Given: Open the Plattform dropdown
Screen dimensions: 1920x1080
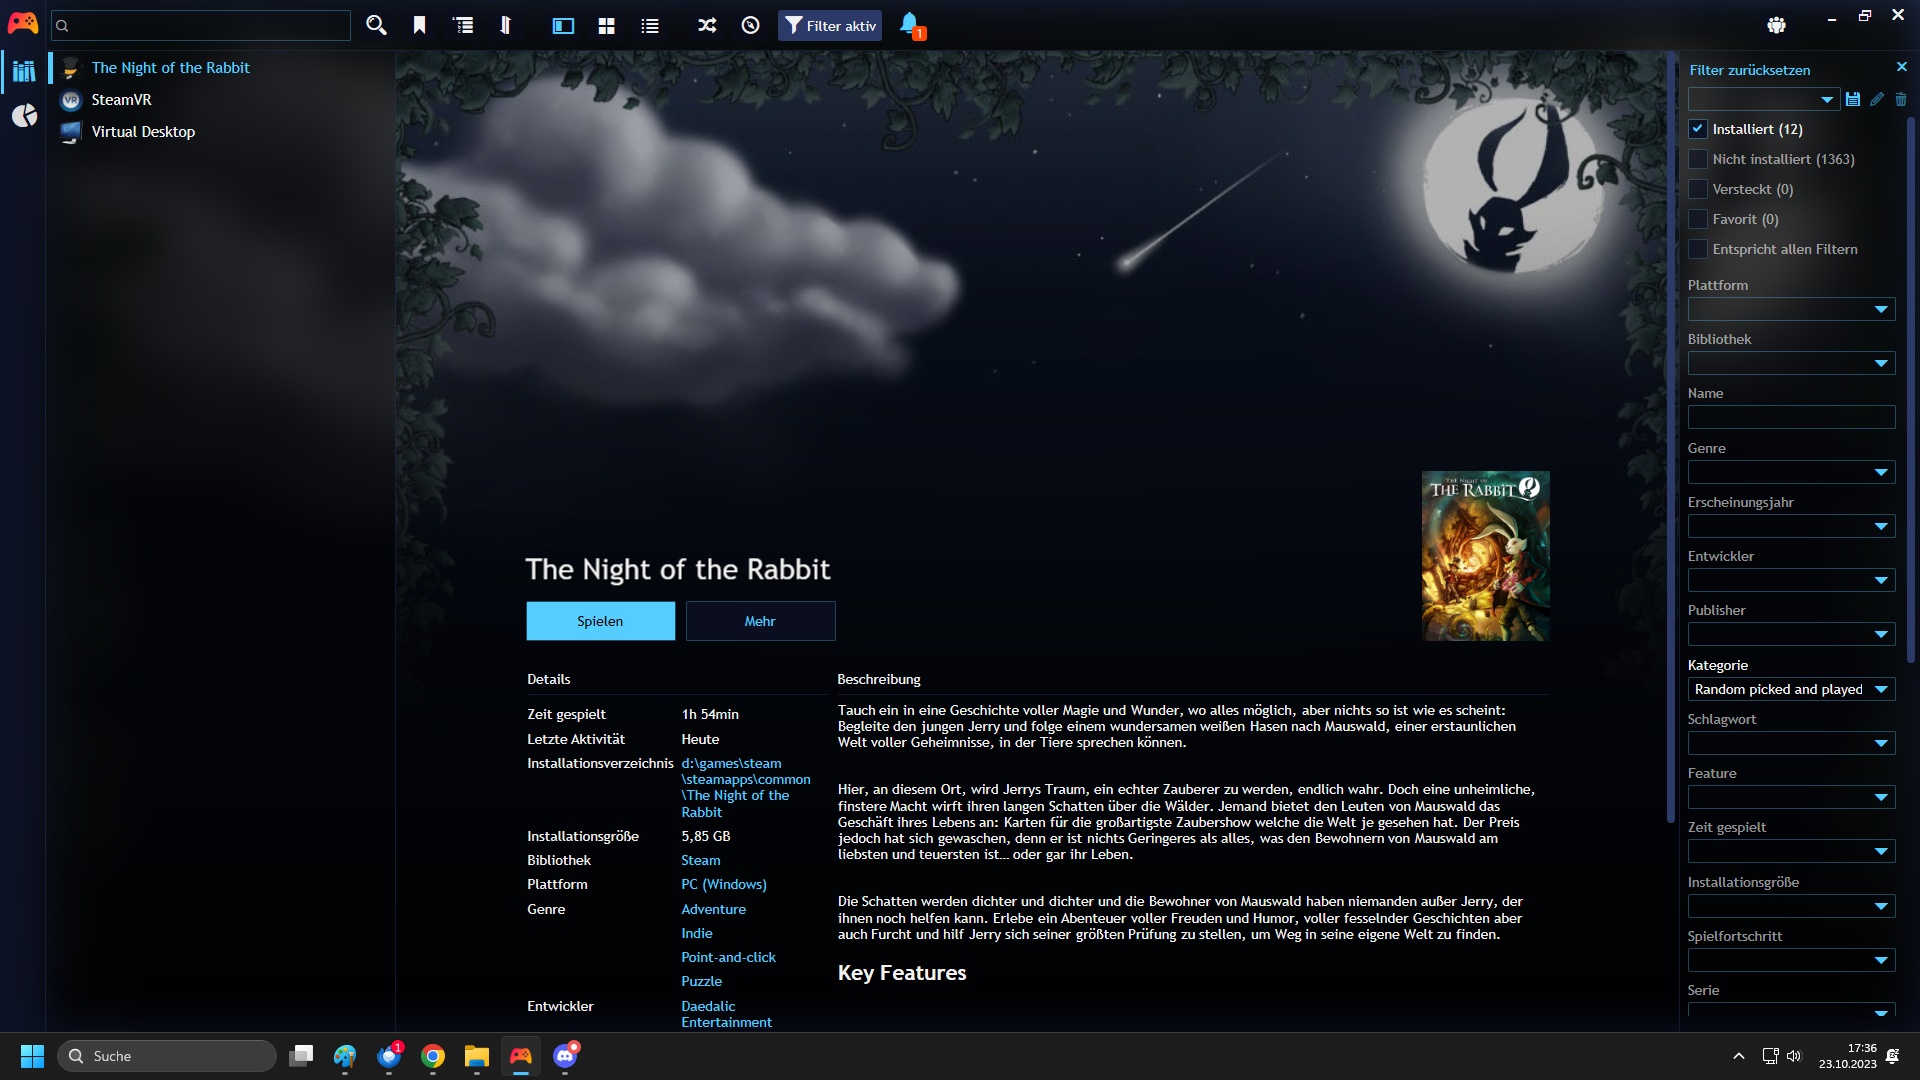Looking at the screenshot, I should point(1790,309).
